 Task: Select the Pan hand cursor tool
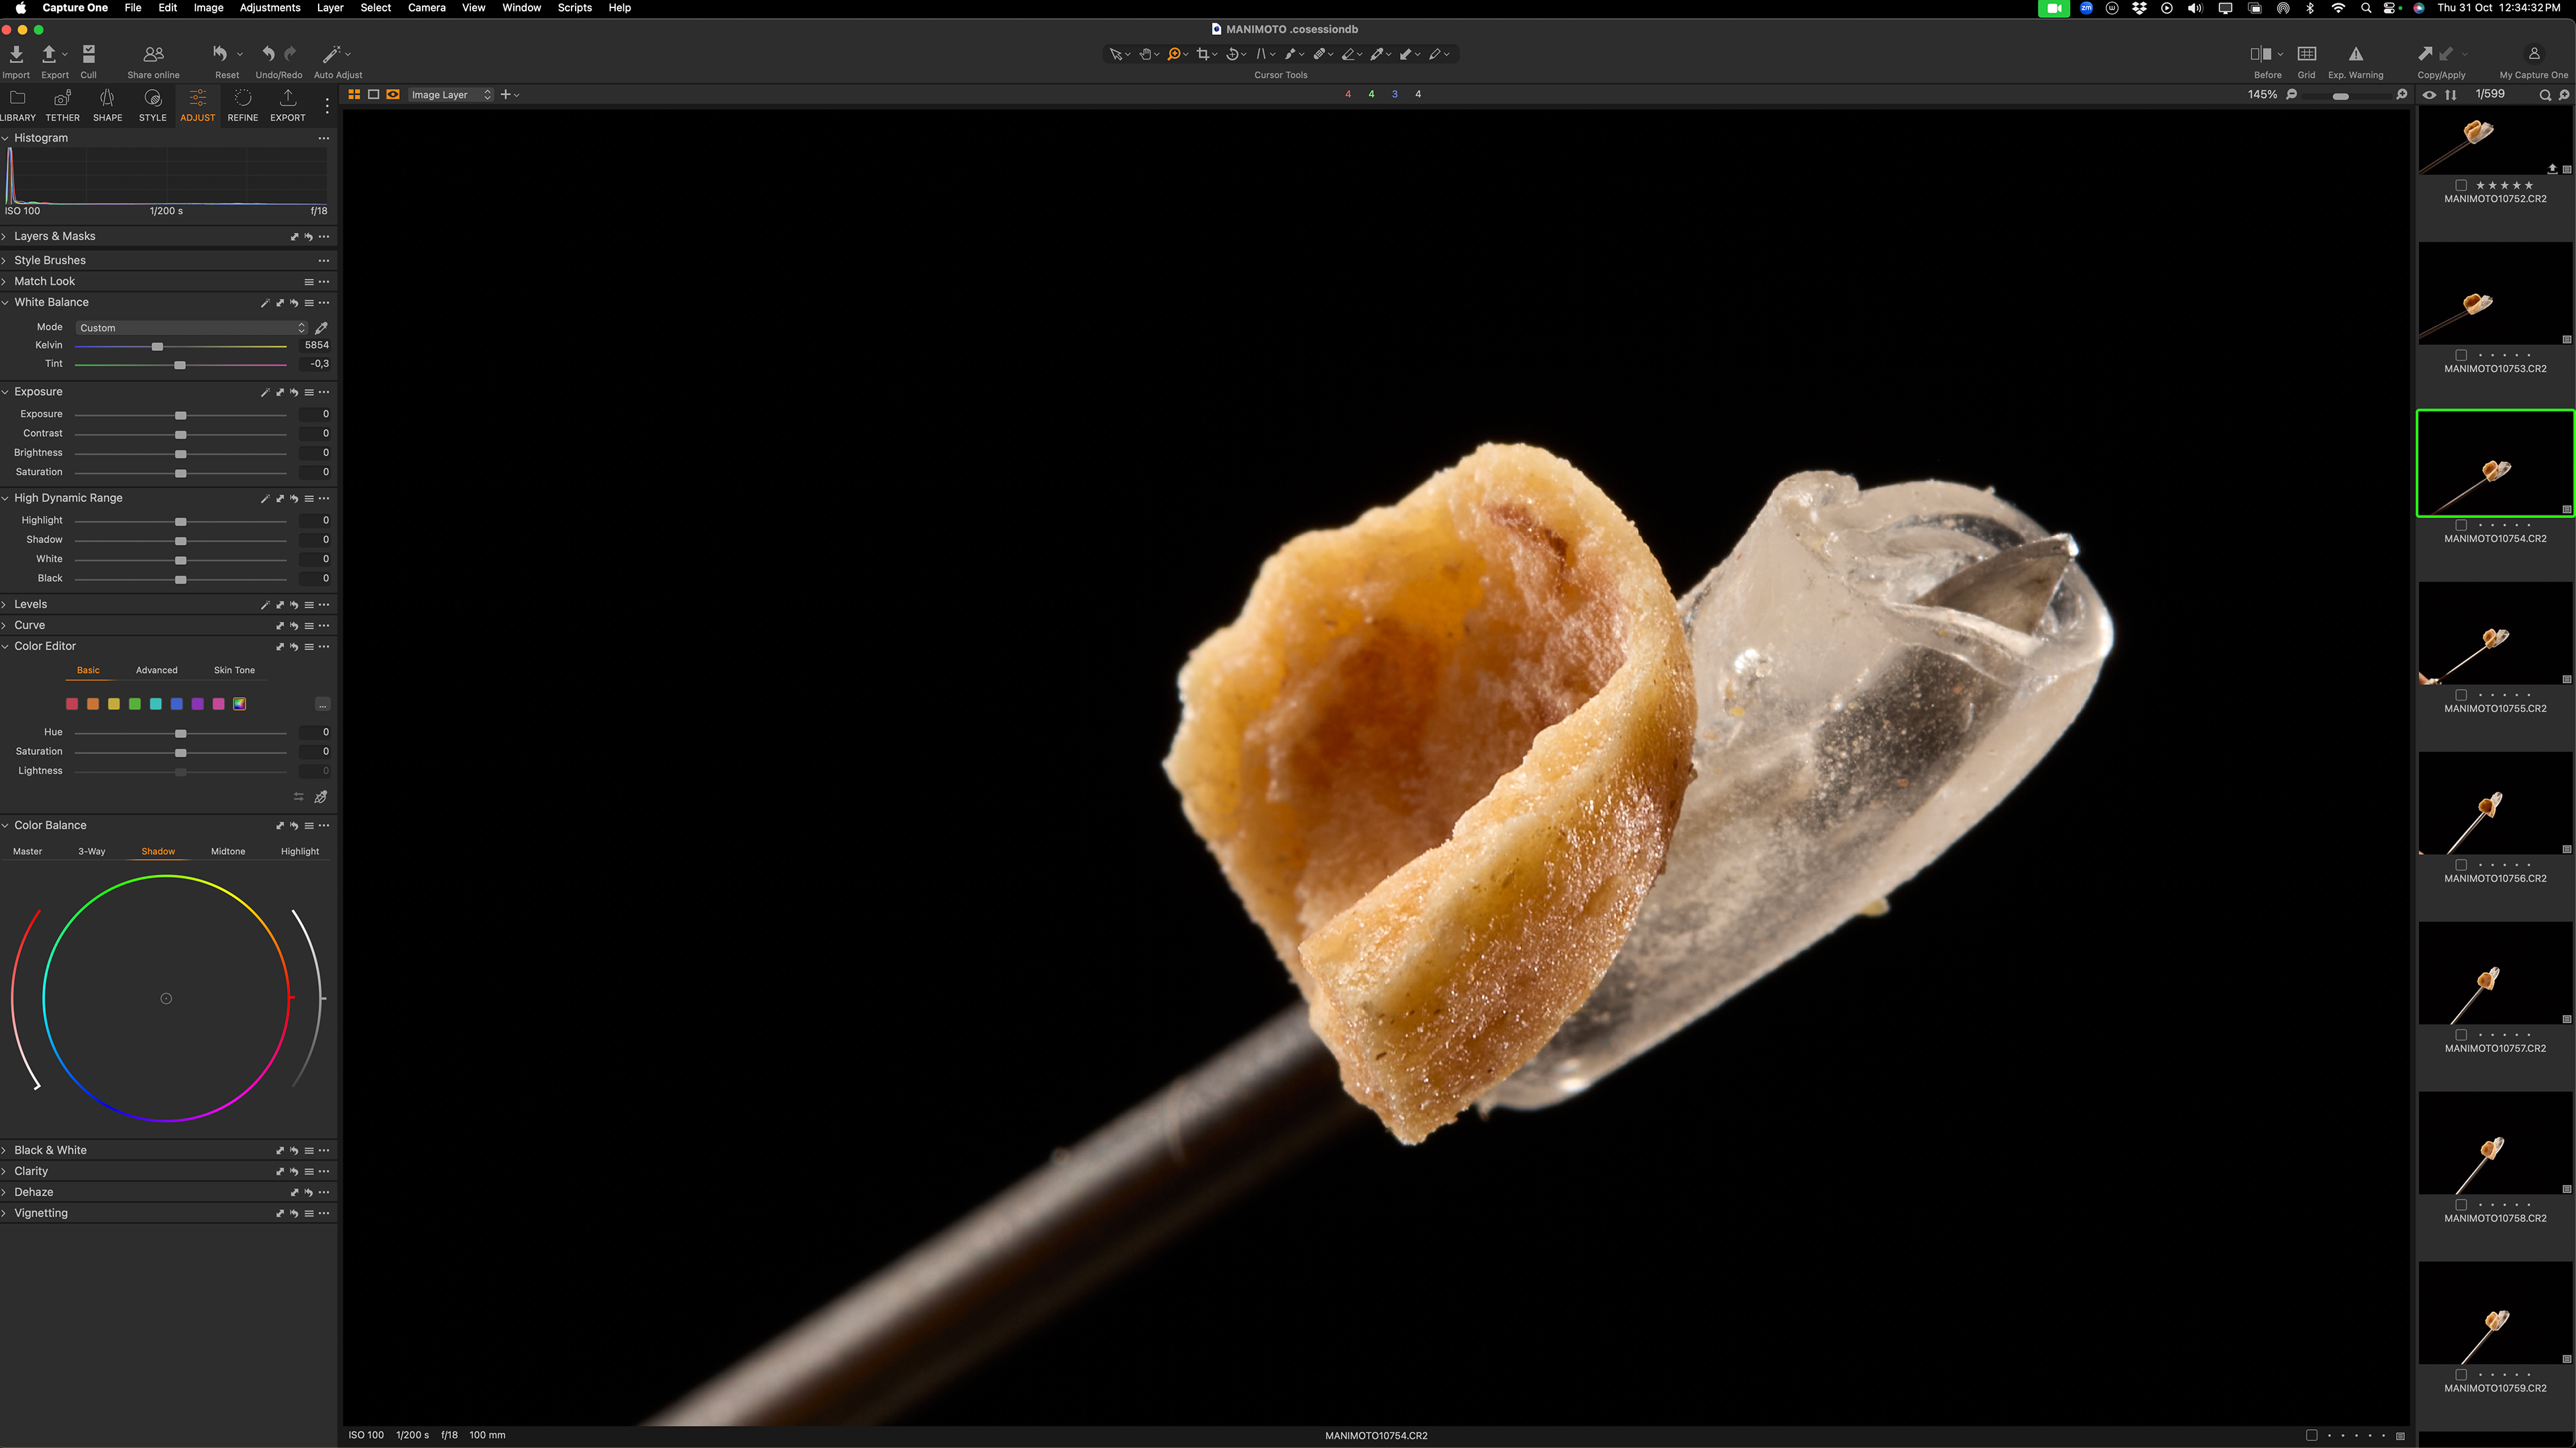coord(1145,54)
